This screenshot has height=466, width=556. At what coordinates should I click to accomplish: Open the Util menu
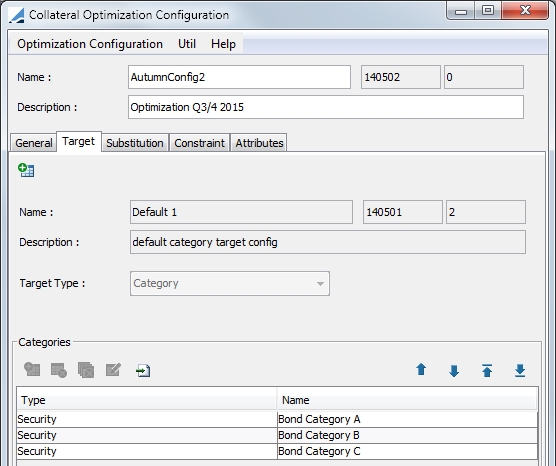click(187, 44)
